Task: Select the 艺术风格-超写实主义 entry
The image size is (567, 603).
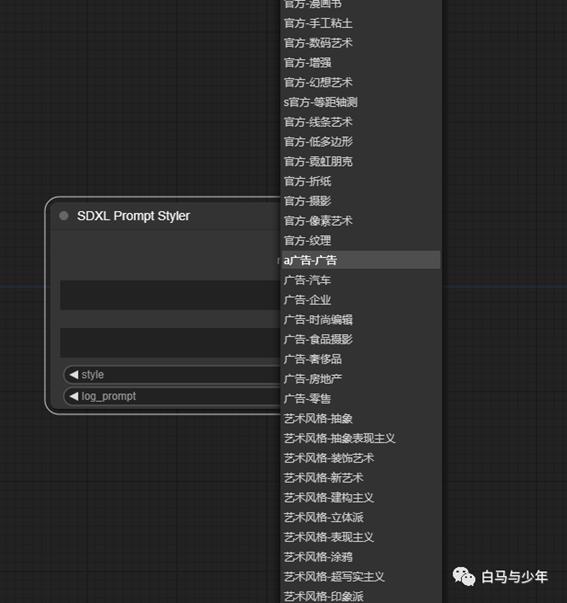Action: (361, 576)
